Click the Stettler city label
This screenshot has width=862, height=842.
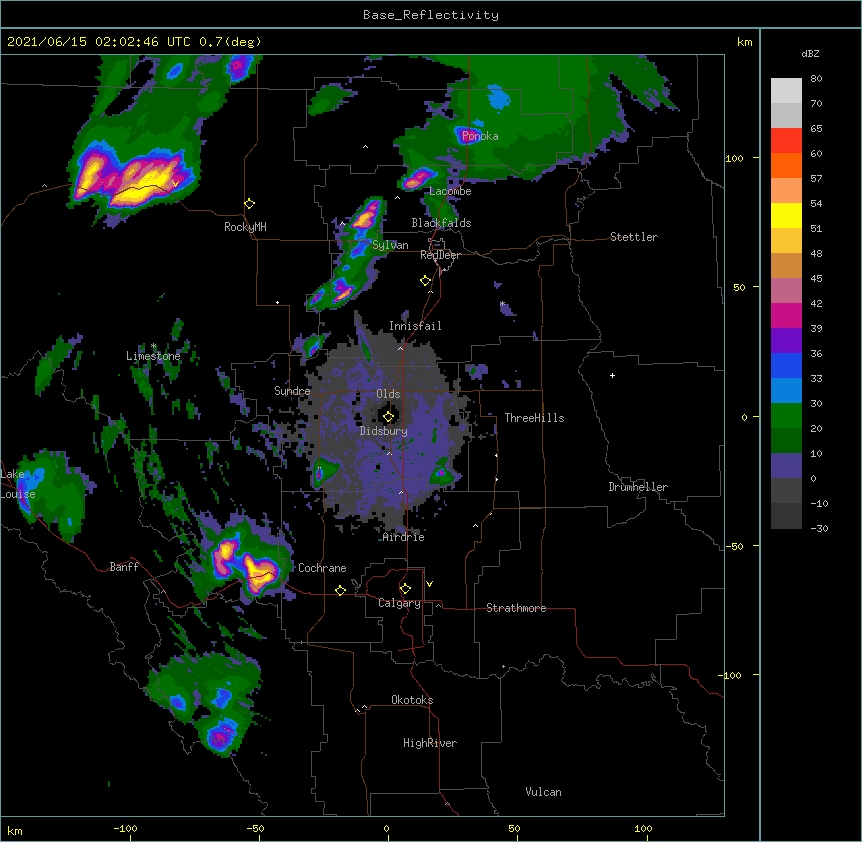[634, 237]
